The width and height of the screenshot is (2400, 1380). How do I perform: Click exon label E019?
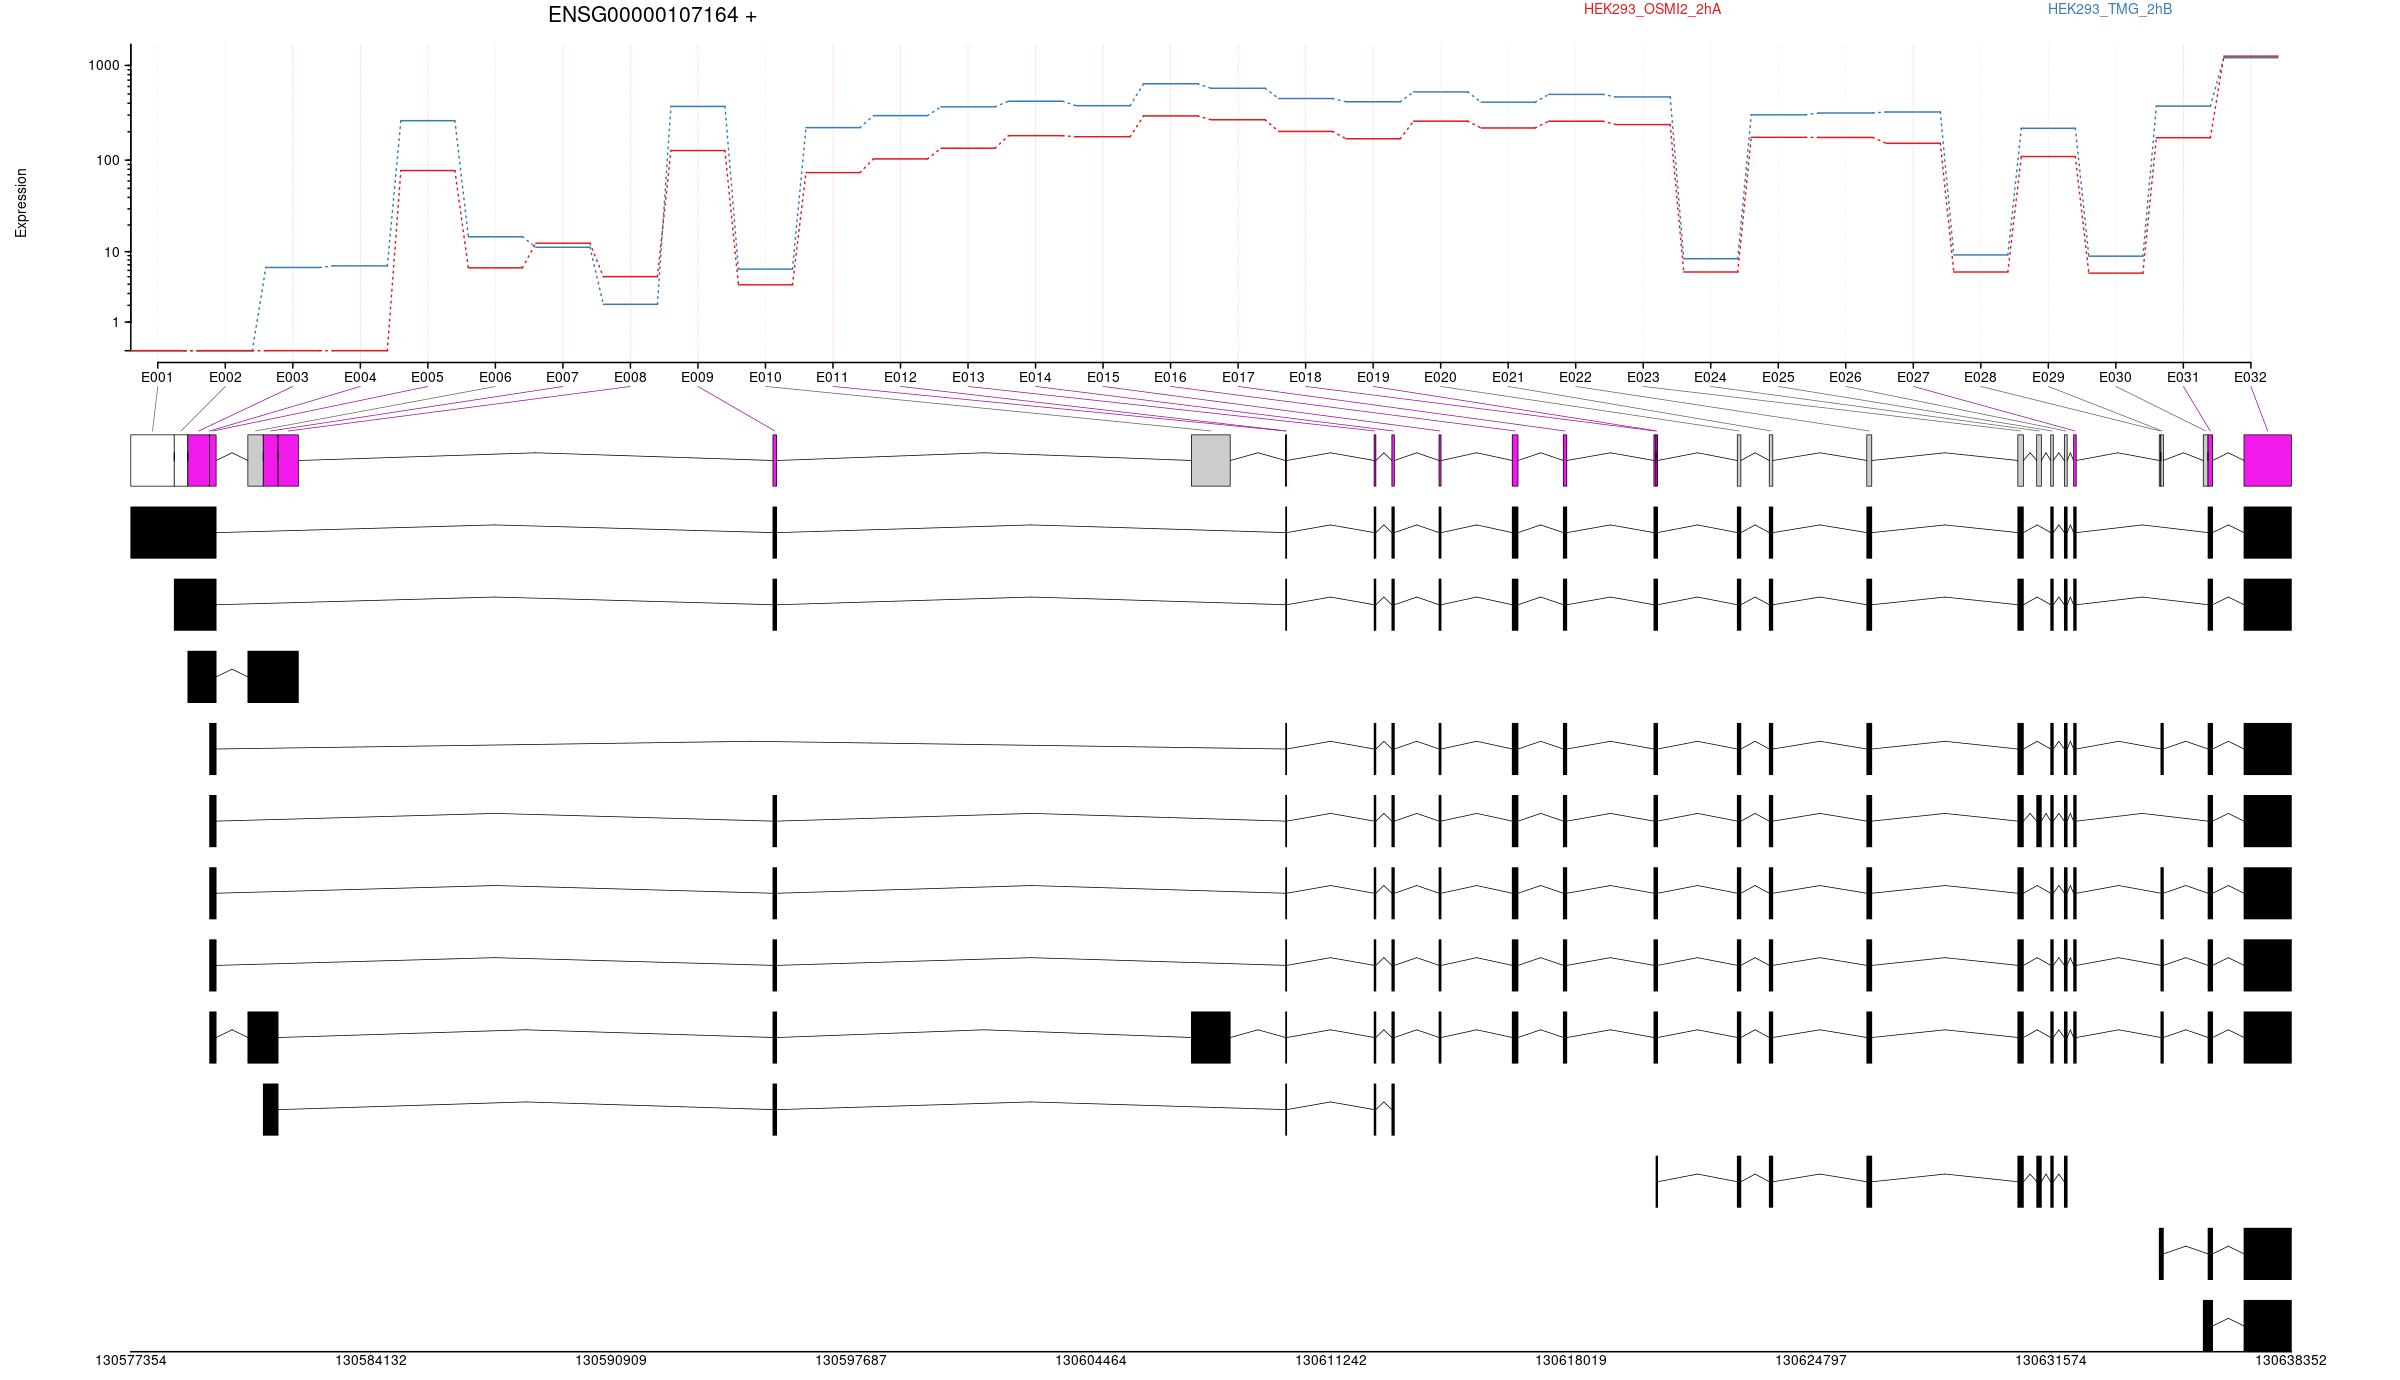click(x=1373, y=377)
